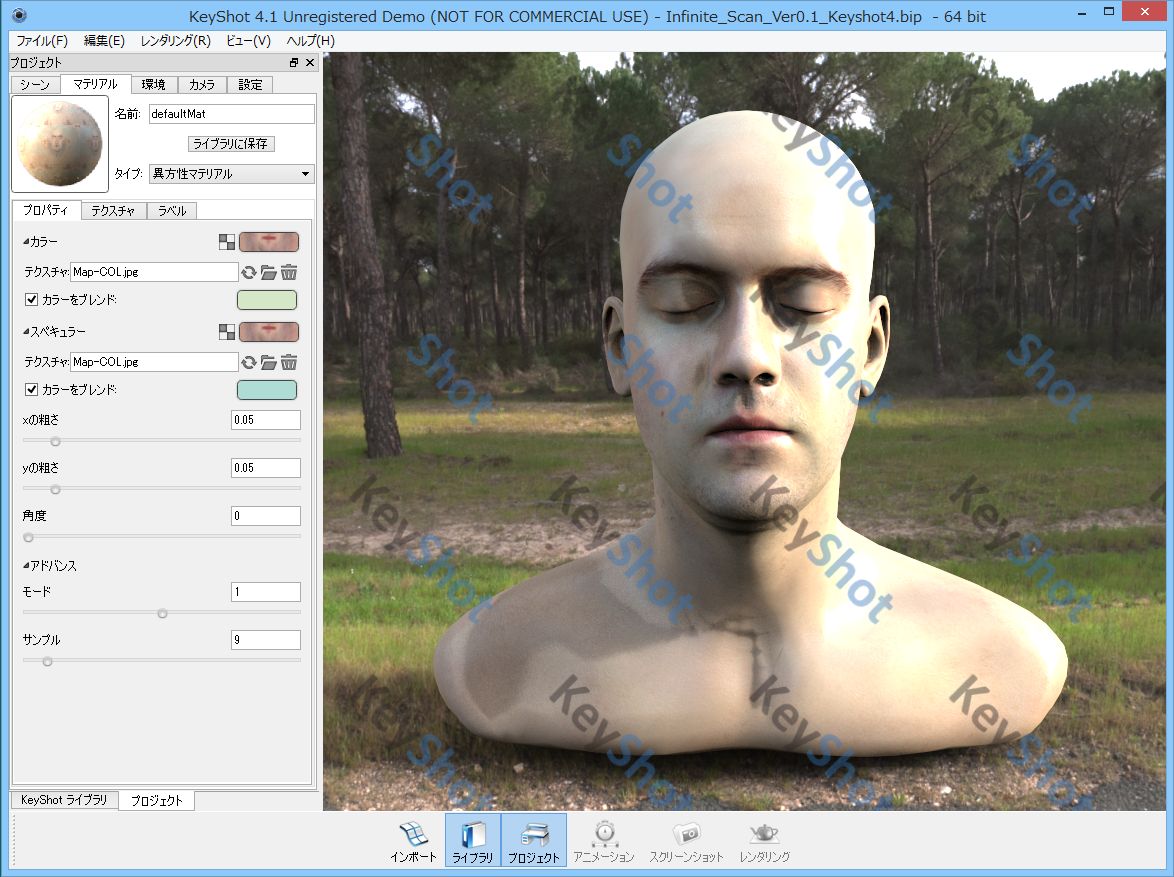Open the 編集(E) menu

coord(104,40)
